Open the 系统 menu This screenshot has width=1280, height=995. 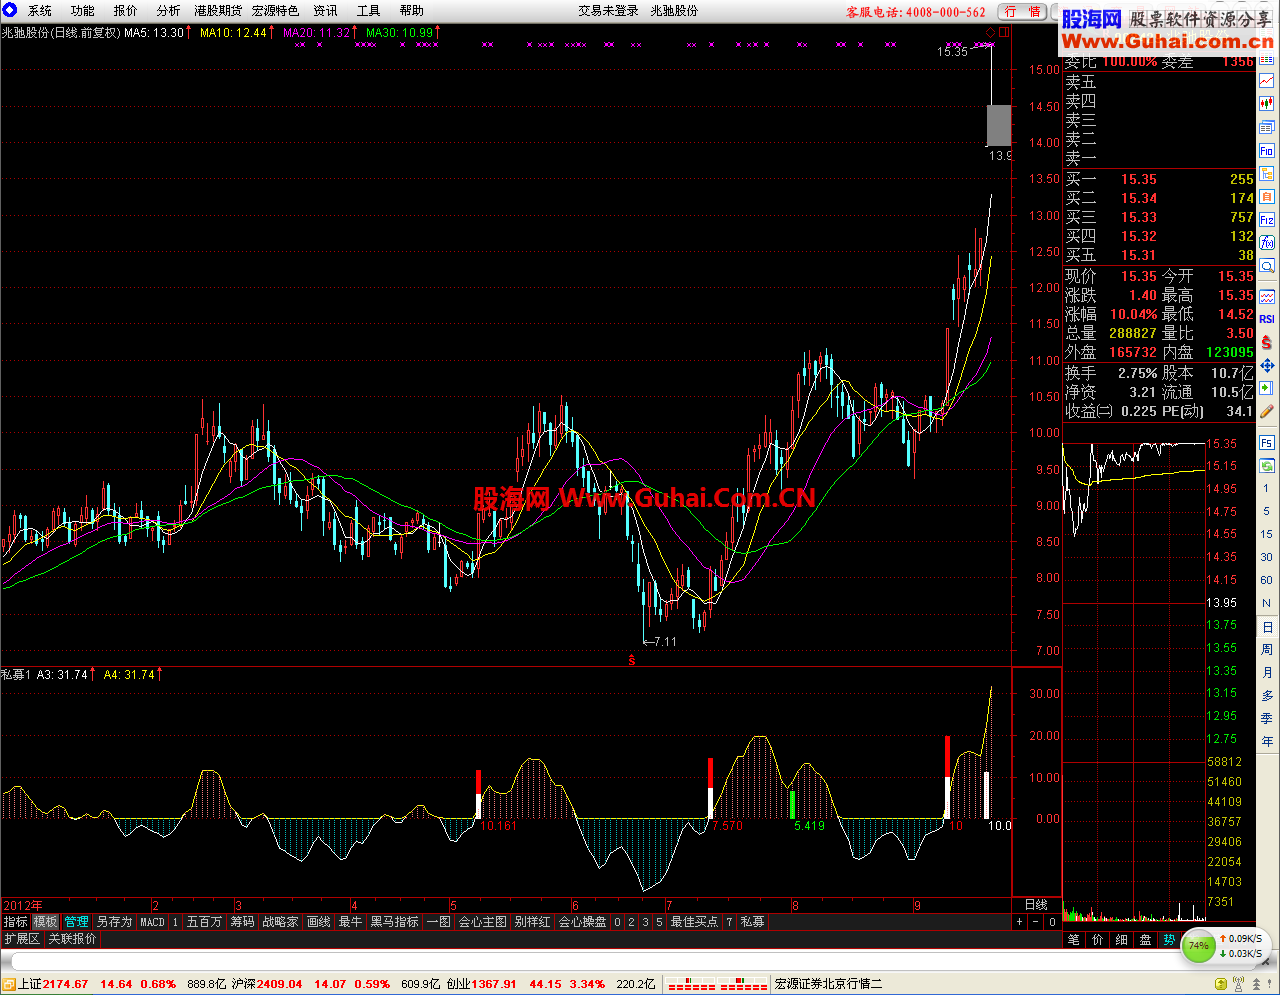pyautogui.click(x=40, y=11)
